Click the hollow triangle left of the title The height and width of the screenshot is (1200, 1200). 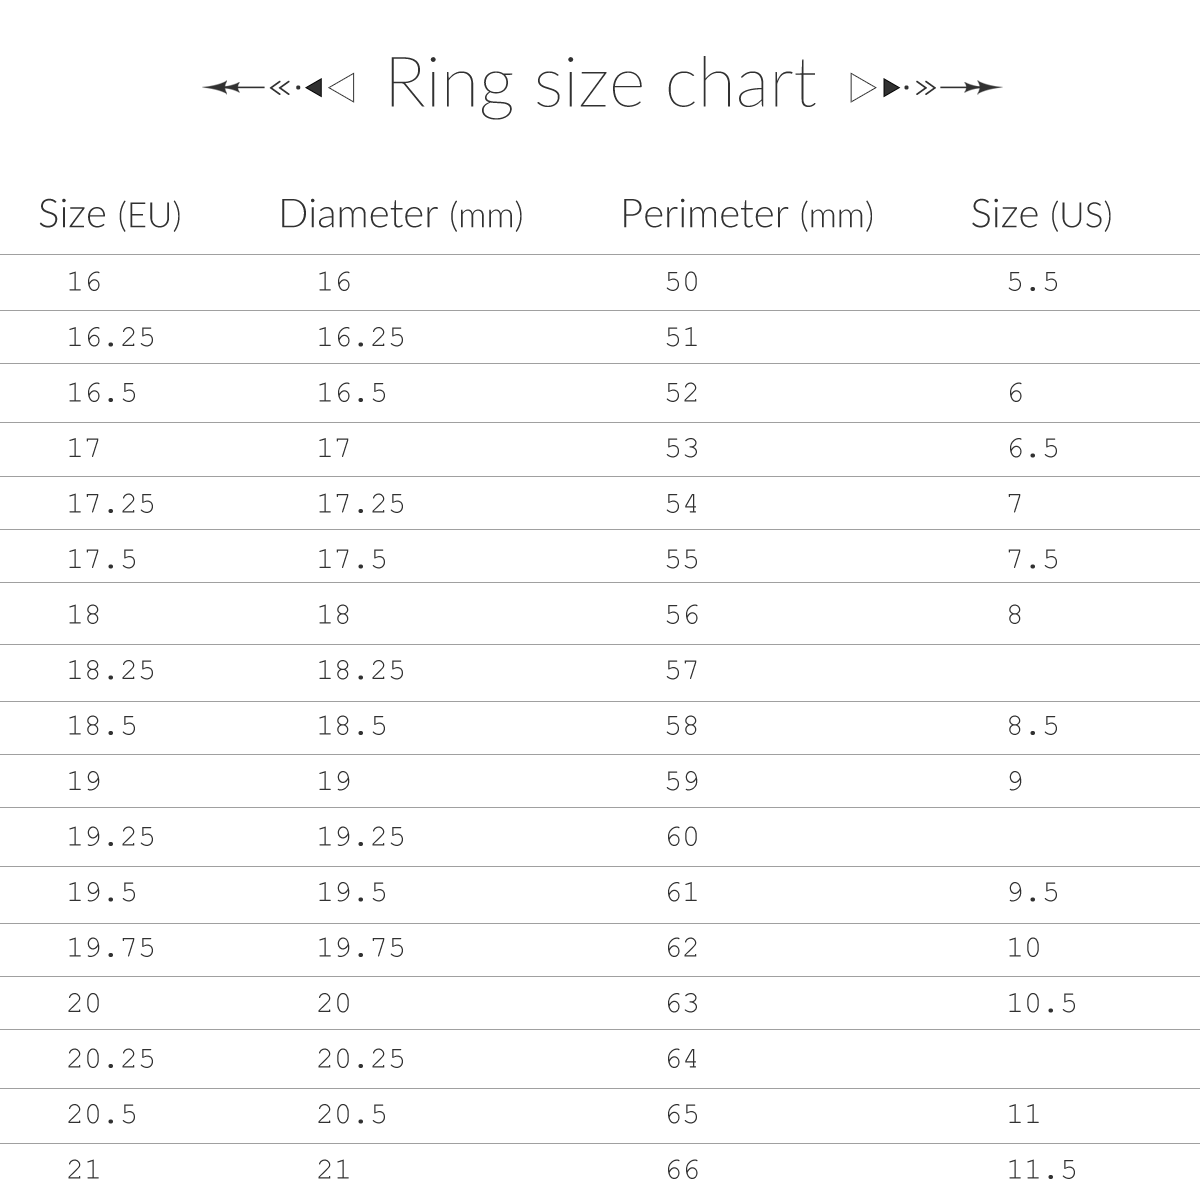[x=341, y=88]
